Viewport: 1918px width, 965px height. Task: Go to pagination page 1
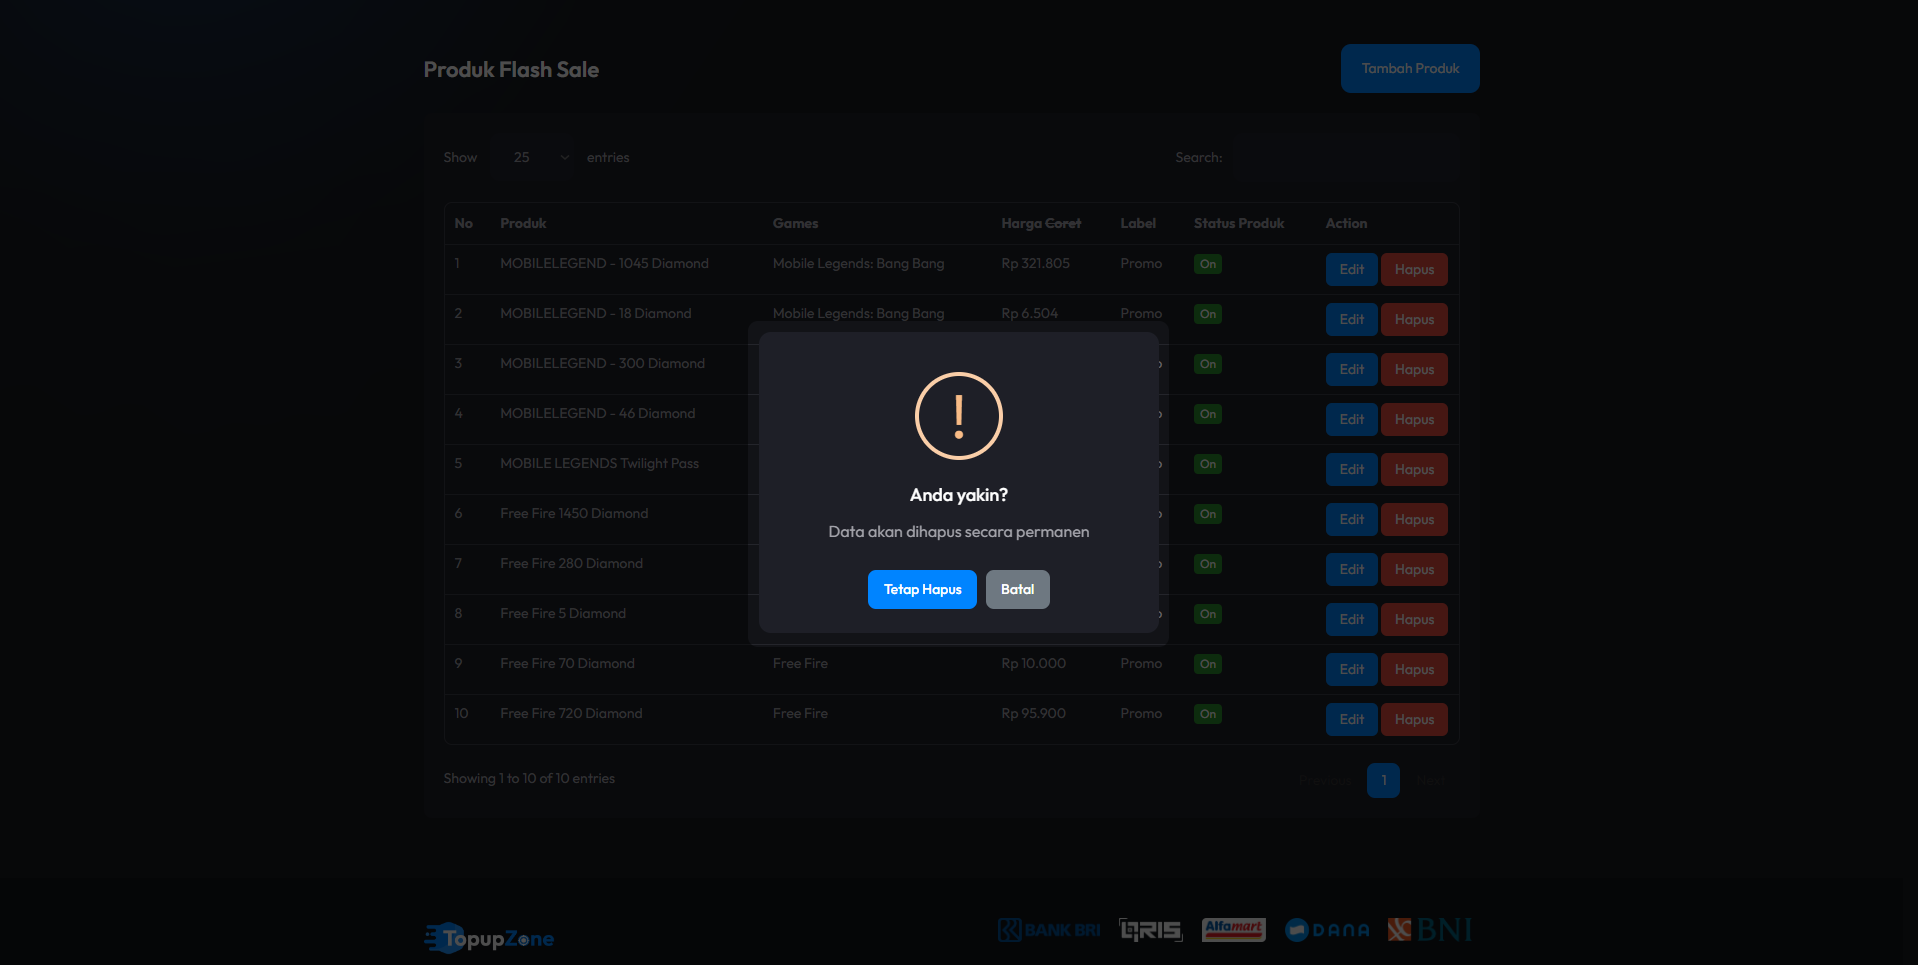1383,780
